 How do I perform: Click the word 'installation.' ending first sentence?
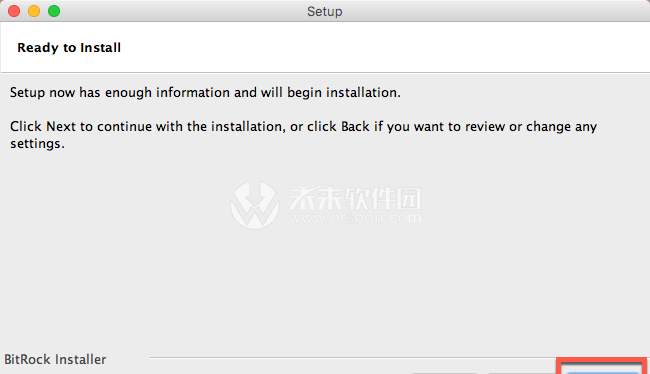pos(363,92)
